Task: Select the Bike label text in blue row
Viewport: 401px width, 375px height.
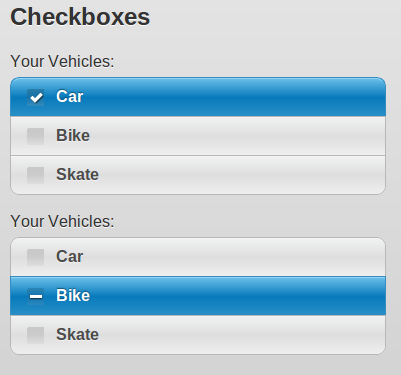Action: tap(73, 296)
